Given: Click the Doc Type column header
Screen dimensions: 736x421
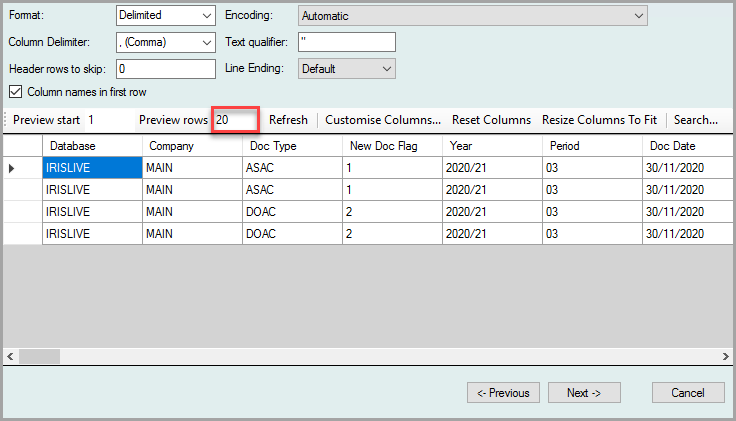Looking at the screenshot, I should (292, 146).
